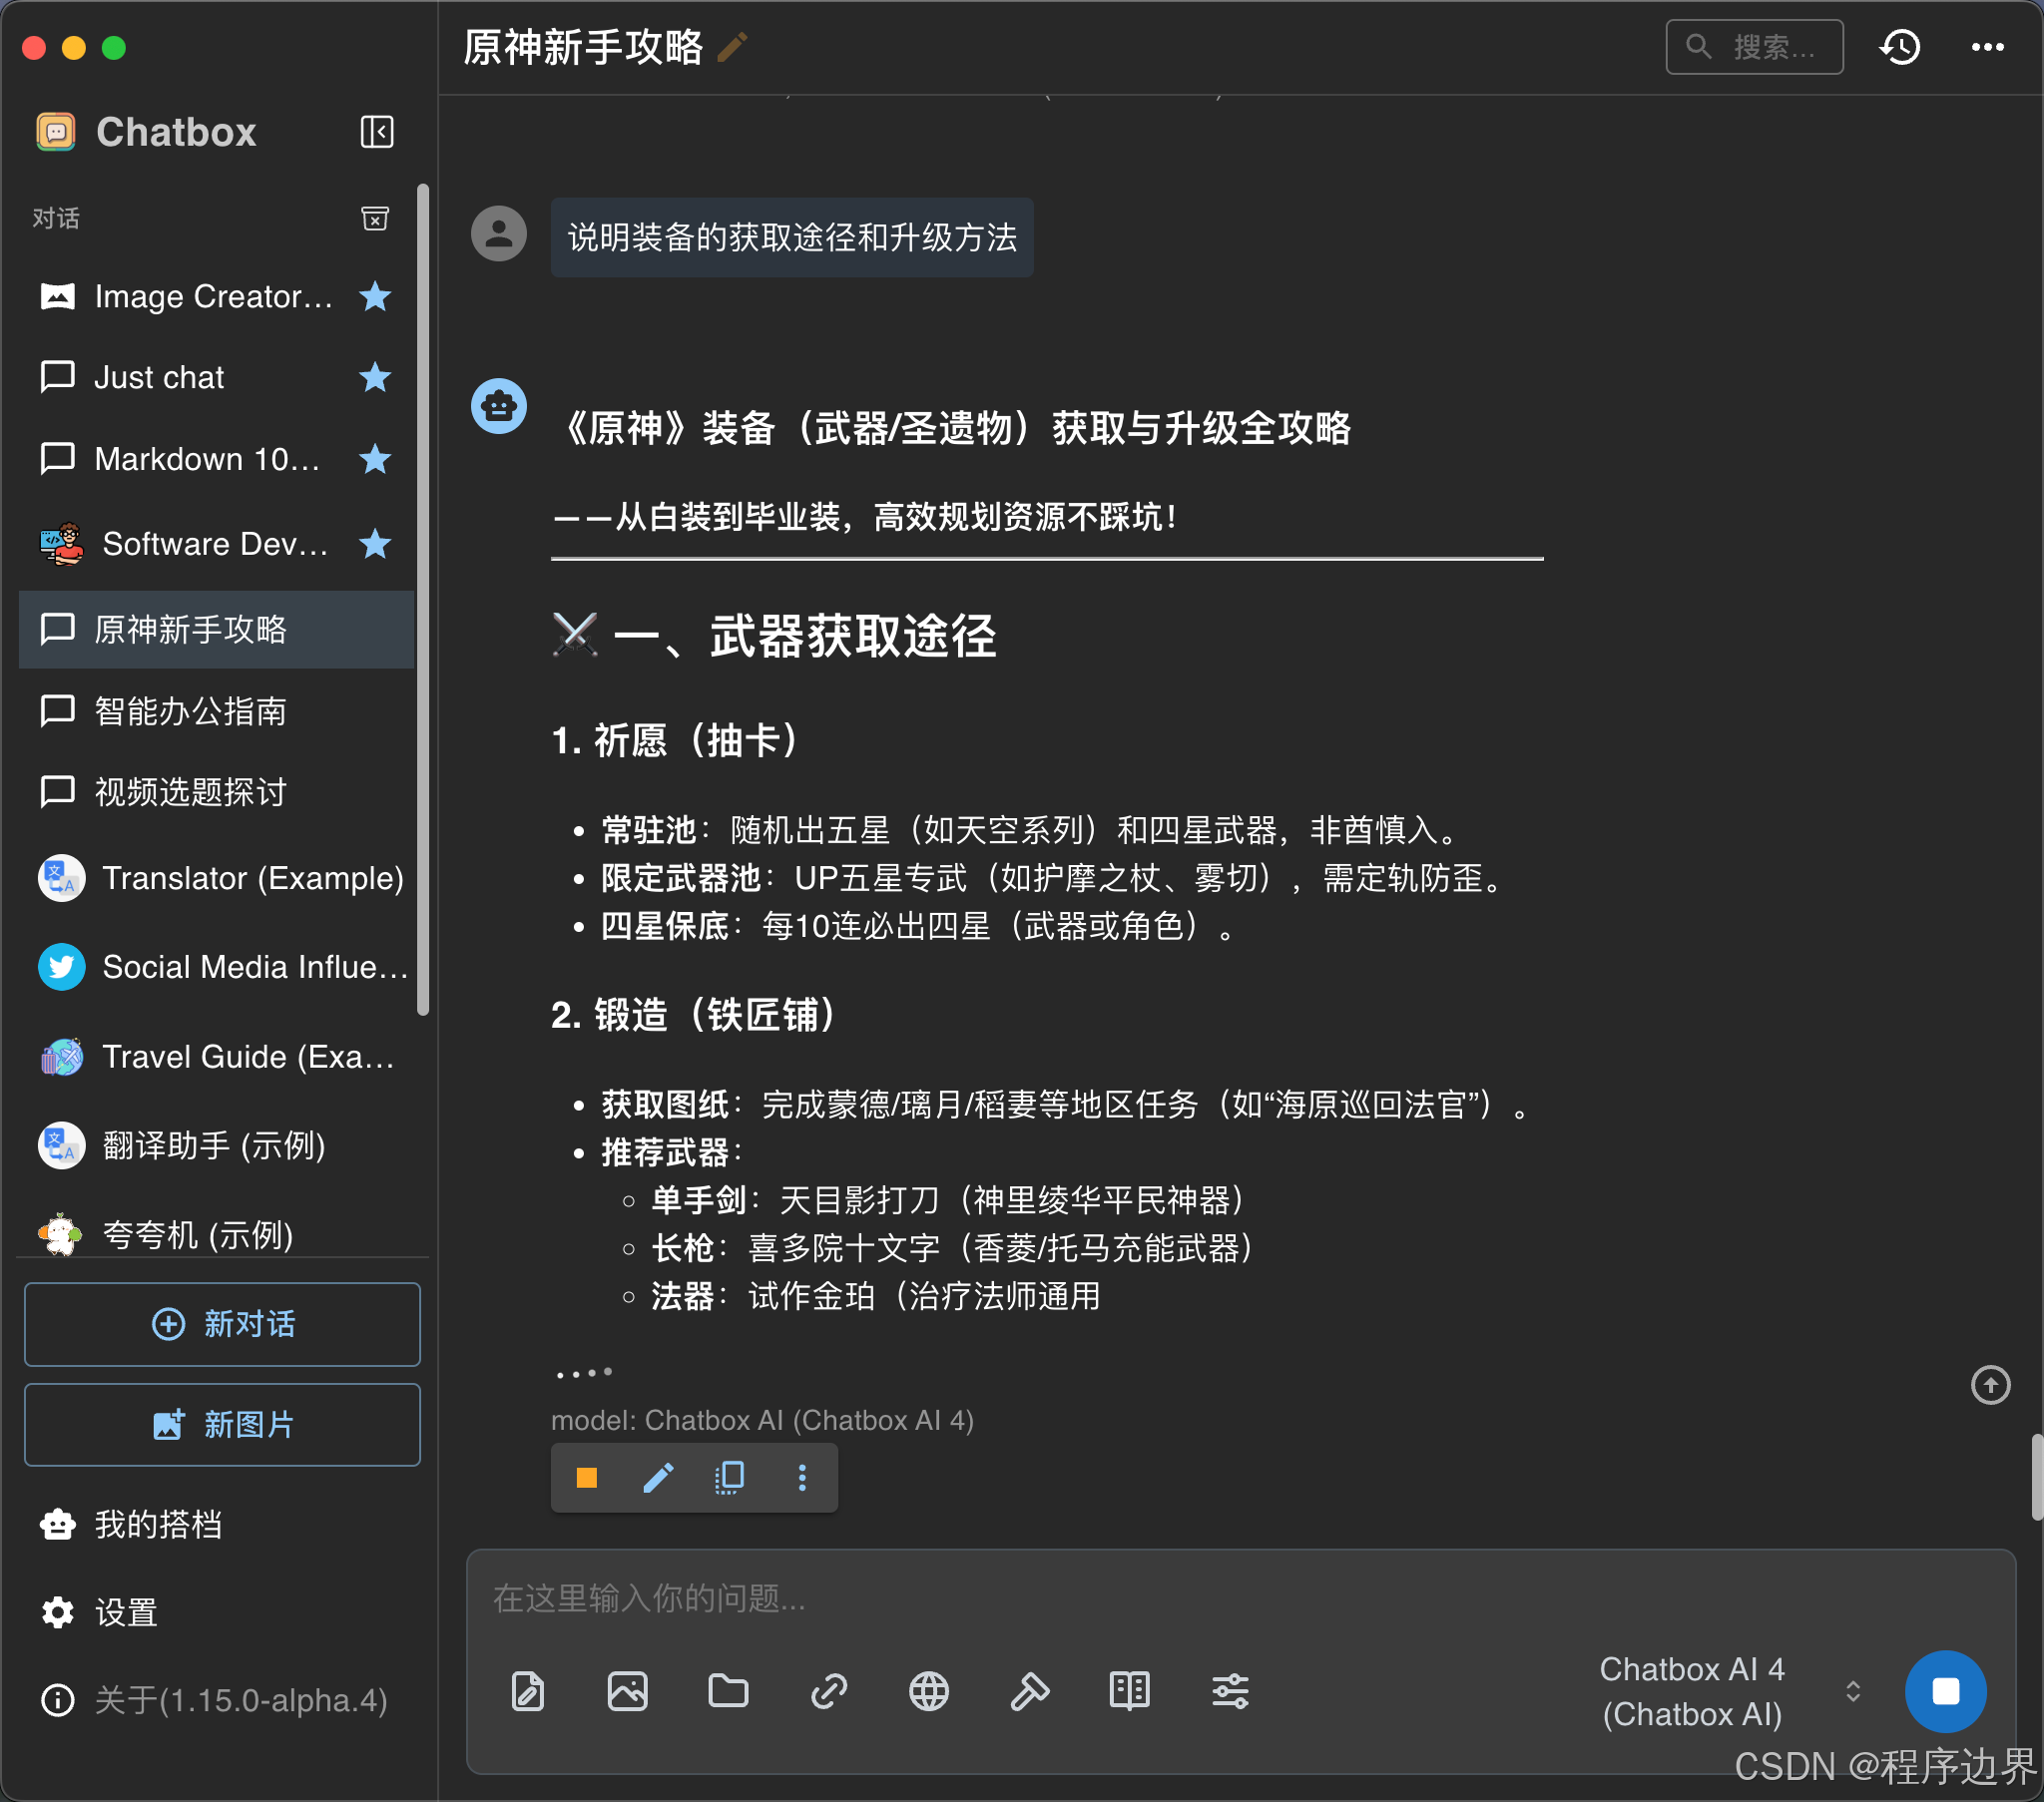
Task: Click the user avatar beside the question
Action: click(499, 234)
